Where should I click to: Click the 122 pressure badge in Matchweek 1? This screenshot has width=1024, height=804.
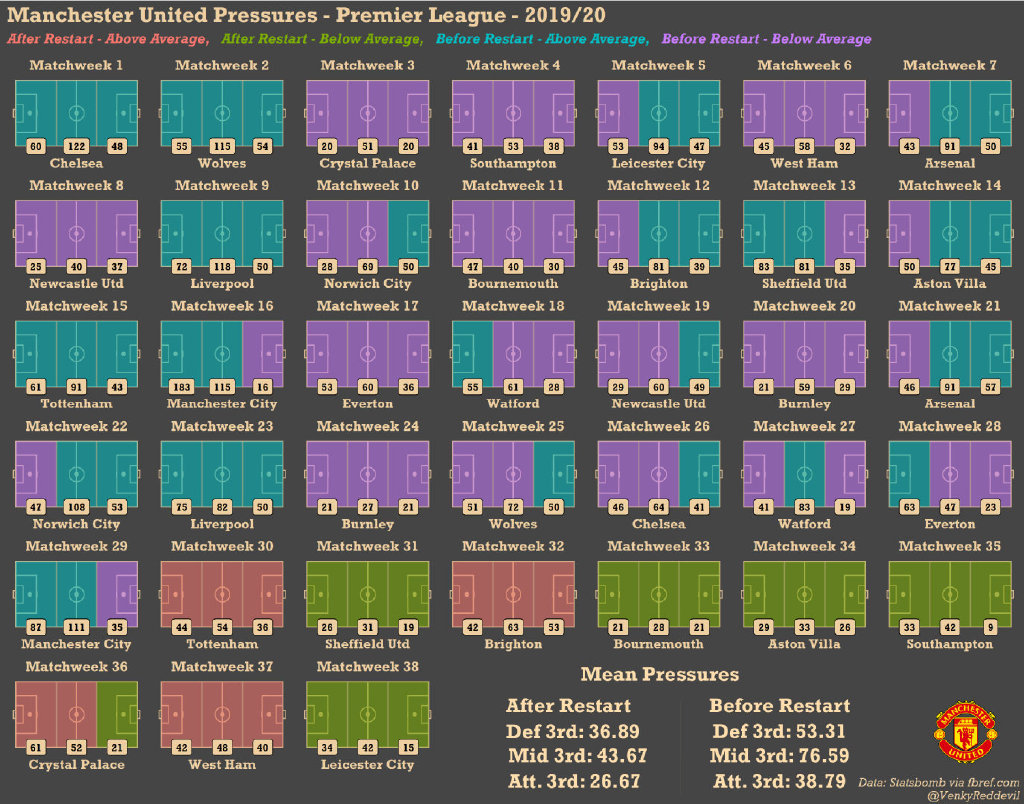(x=76, y=146)
